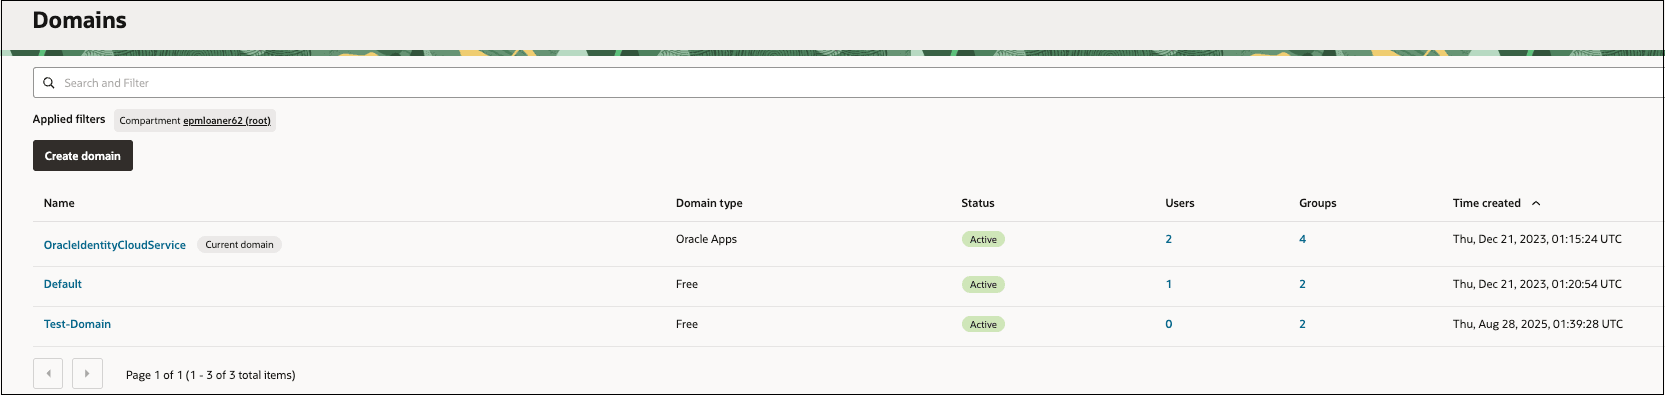The image size is (1665, 395).
Task: Open the Test-Domain link
Action: pyautogui.click(x=77, y=324)
